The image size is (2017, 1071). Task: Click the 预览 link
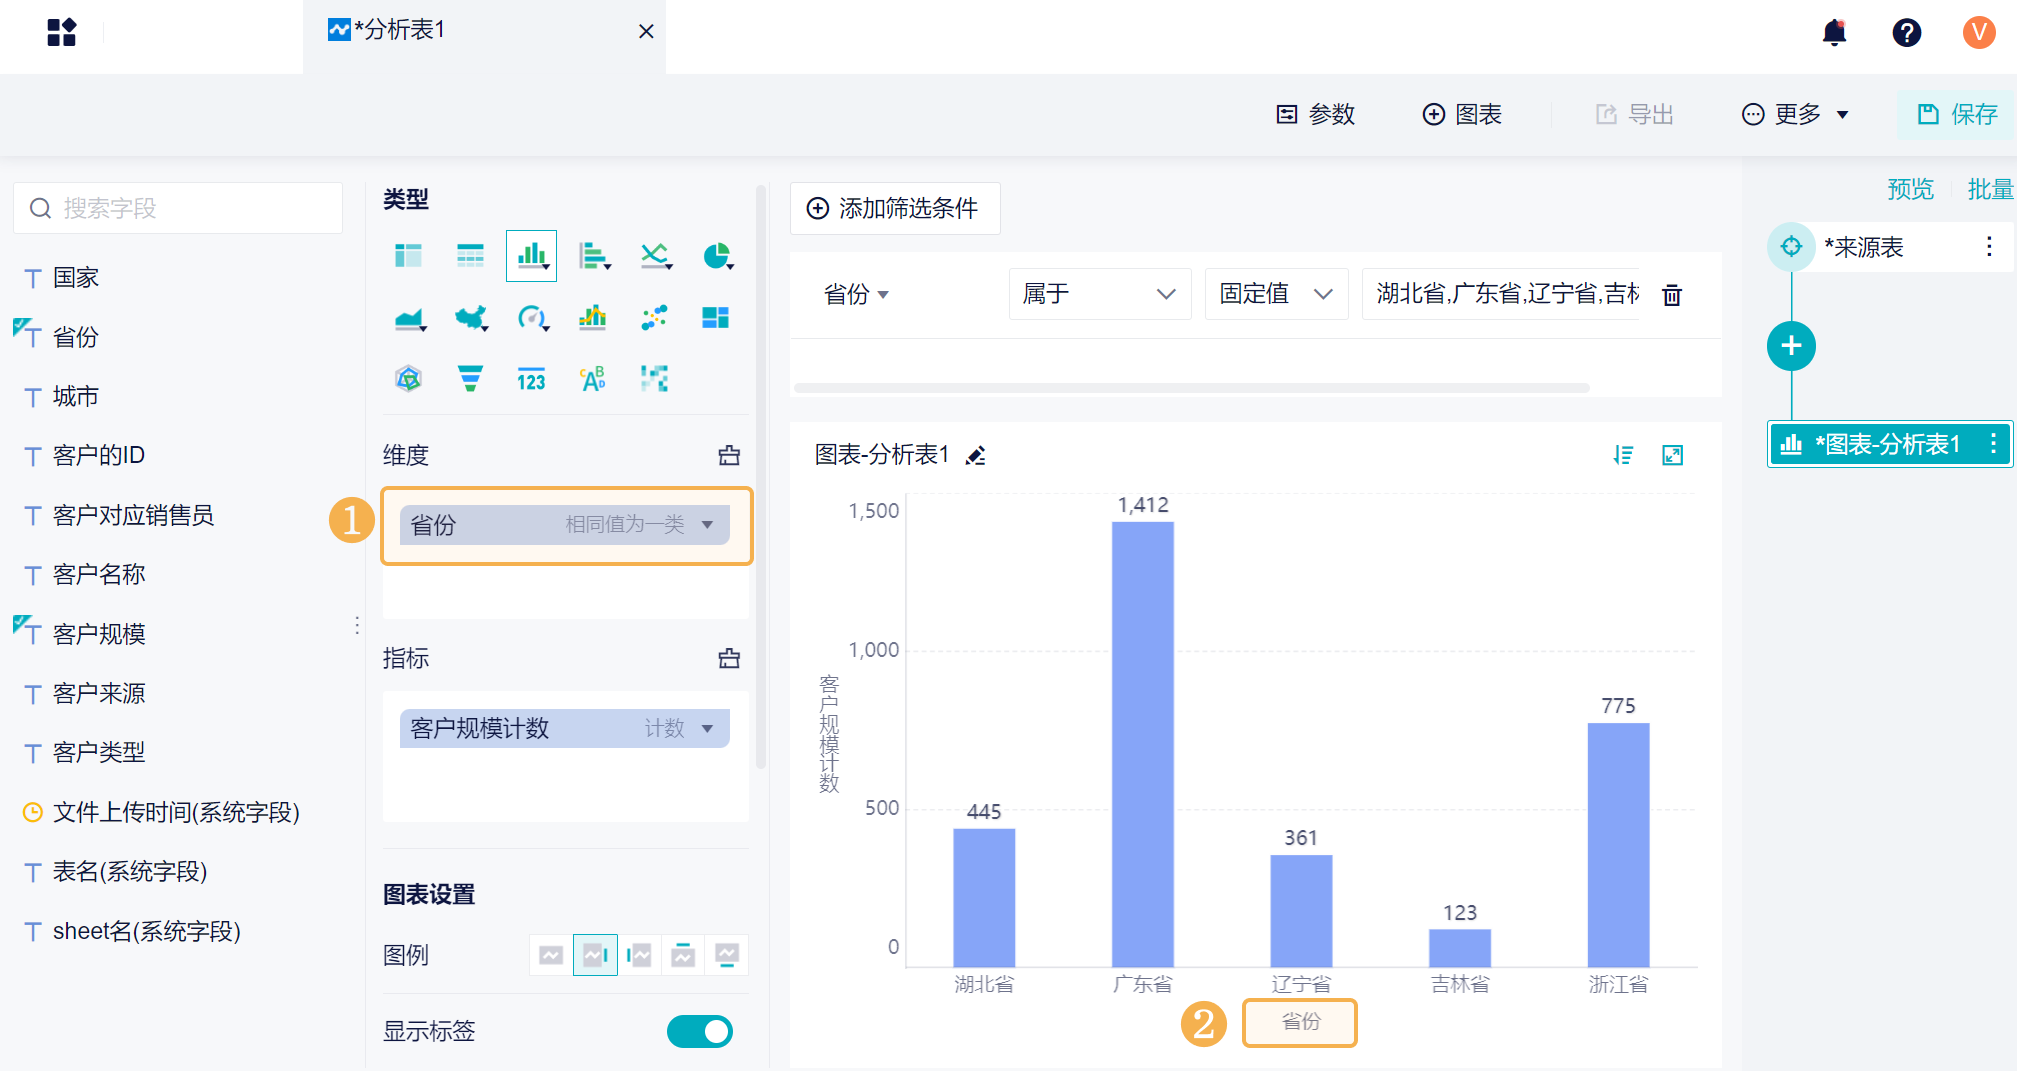click(x=1910, y=189)
